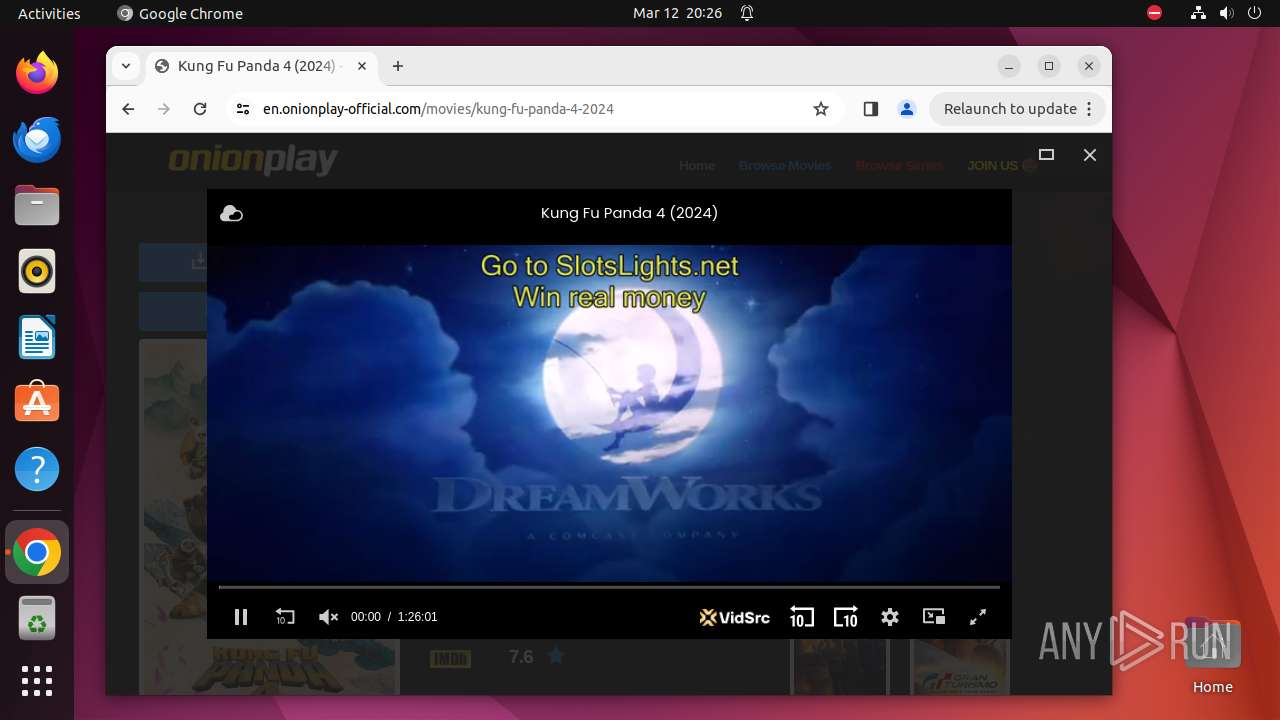This screenshot has width=1280, height=720.
Task: Bookmark this page with star
Action: [x=821, y=109]
